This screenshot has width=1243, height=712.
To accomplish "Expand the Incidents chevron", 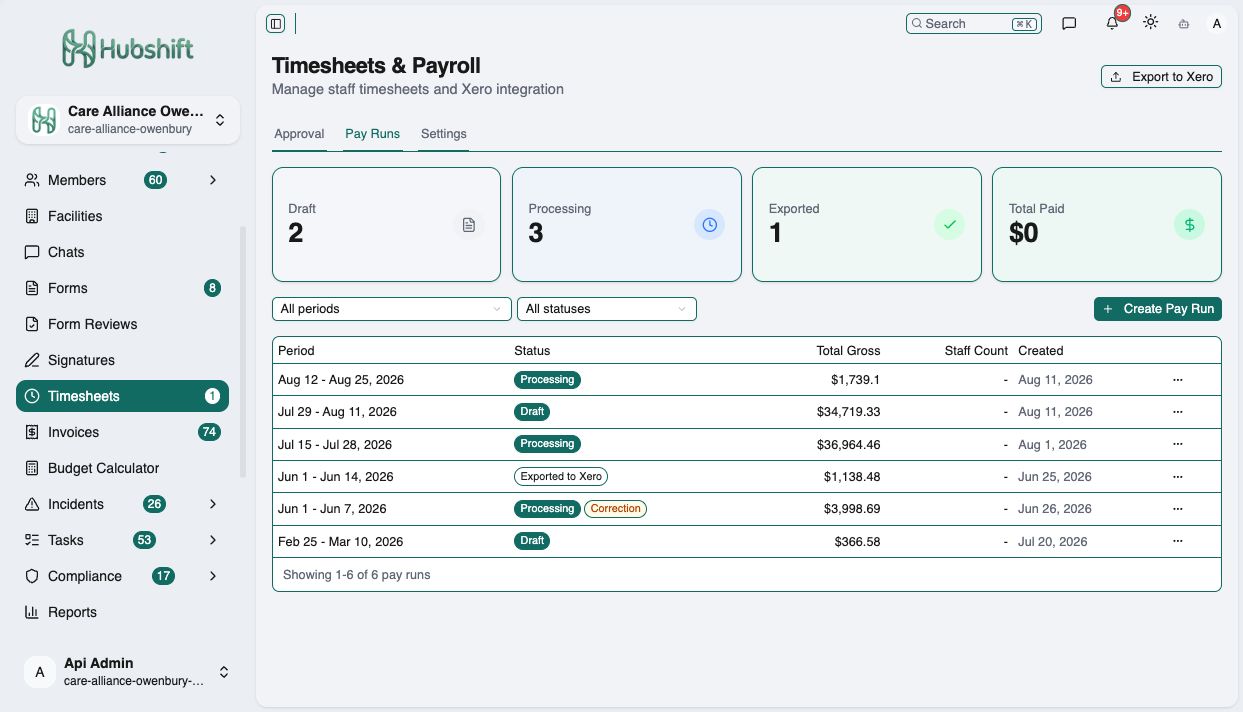I will (x=213, y=504).
